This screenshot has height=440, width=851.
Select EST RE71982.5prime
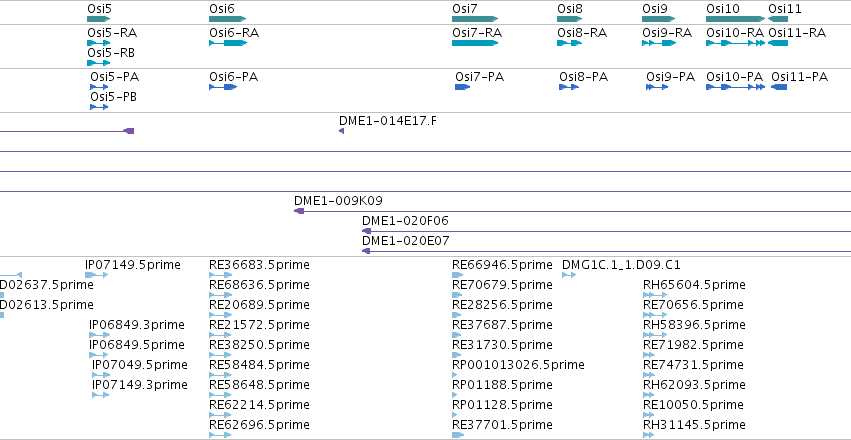tap(651, 355)
